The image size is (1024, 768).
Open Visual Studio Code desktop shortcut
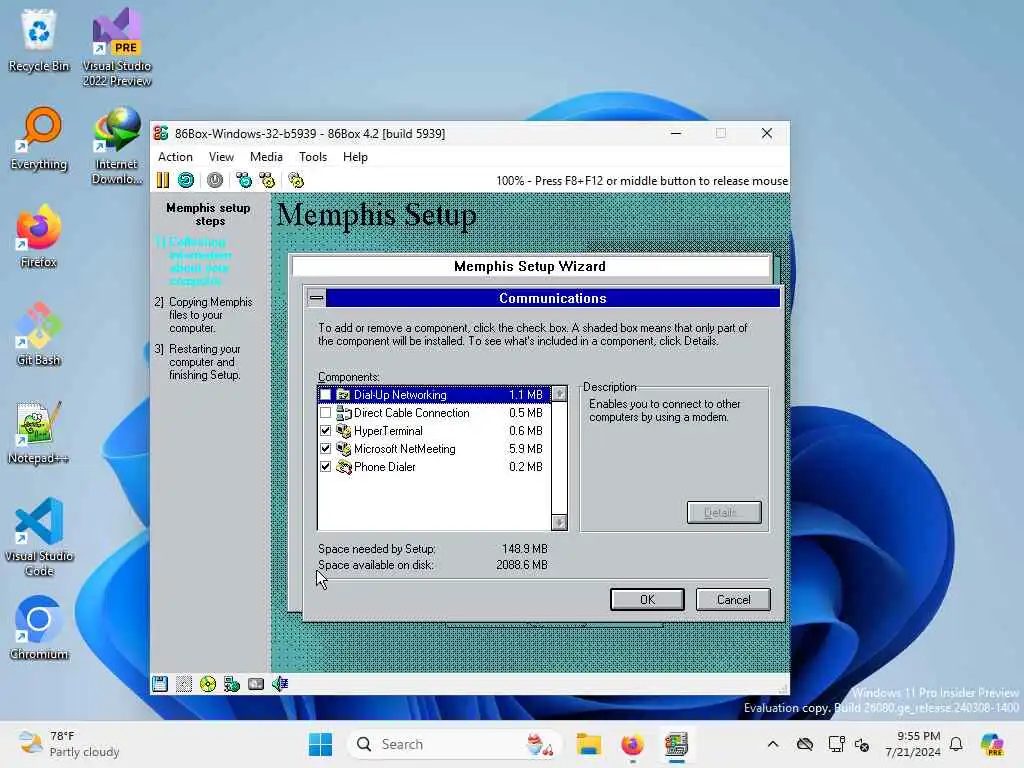39,537
